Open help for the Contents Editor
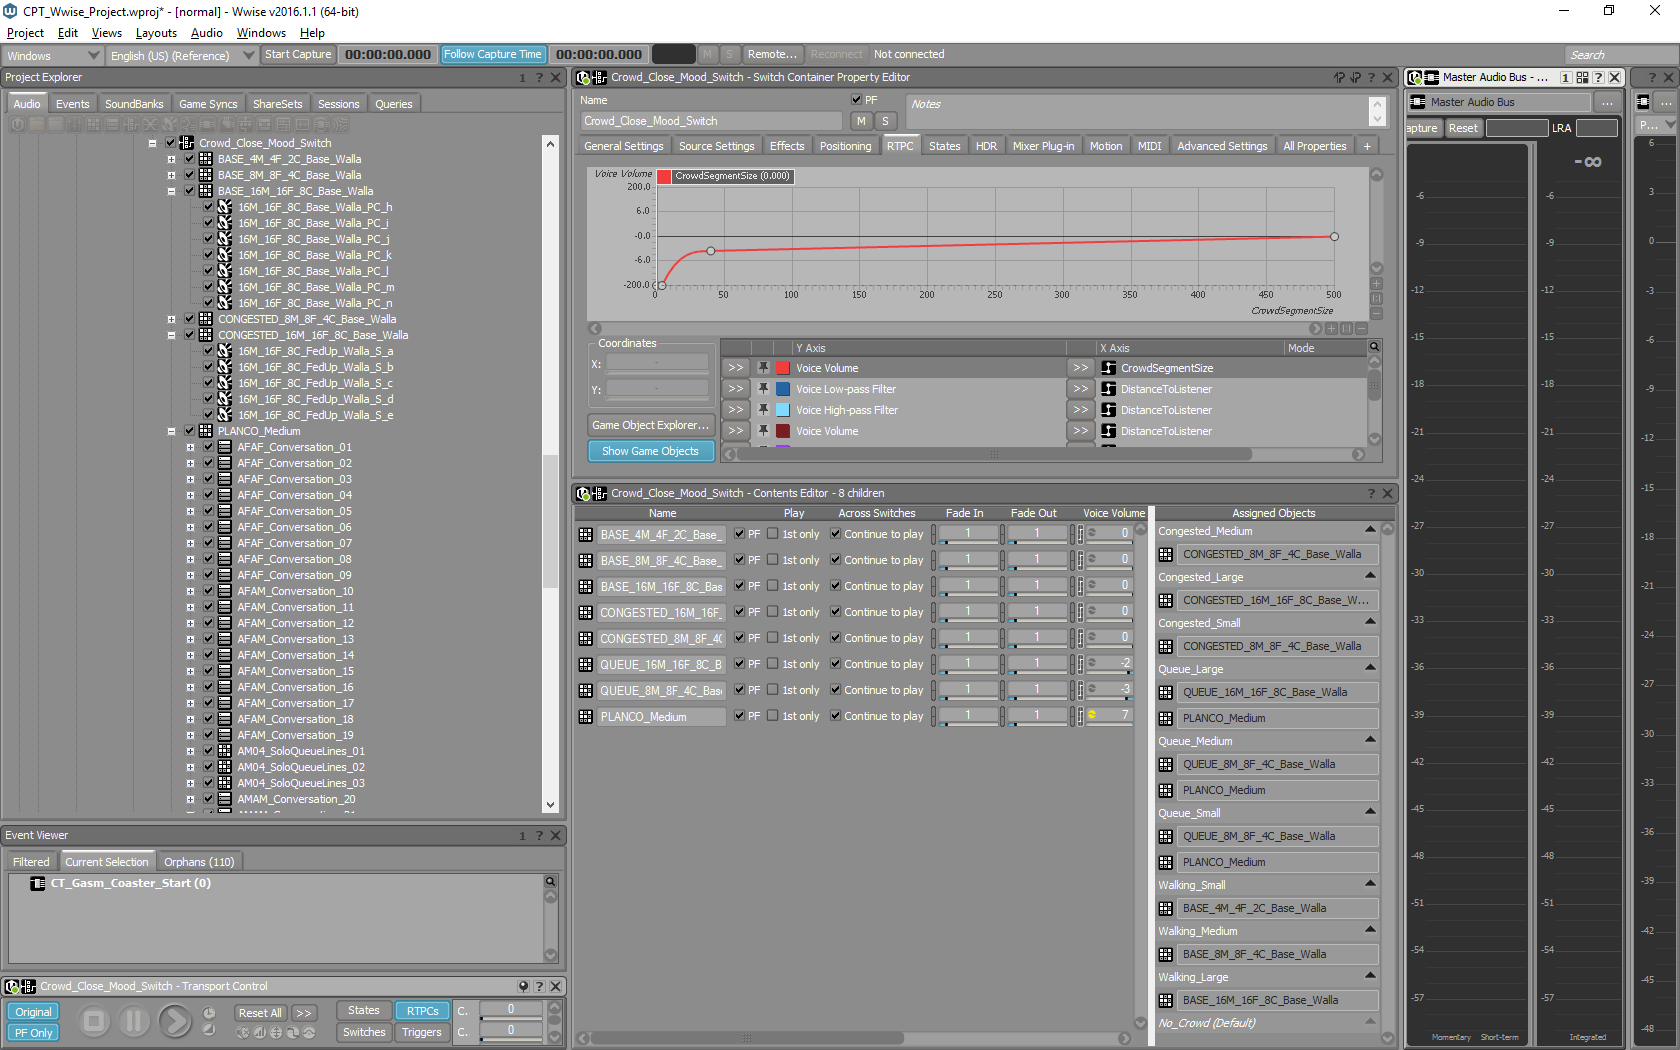Image resolution: width=1680 pixels, height=1050 pixels. pos(1371,493)
